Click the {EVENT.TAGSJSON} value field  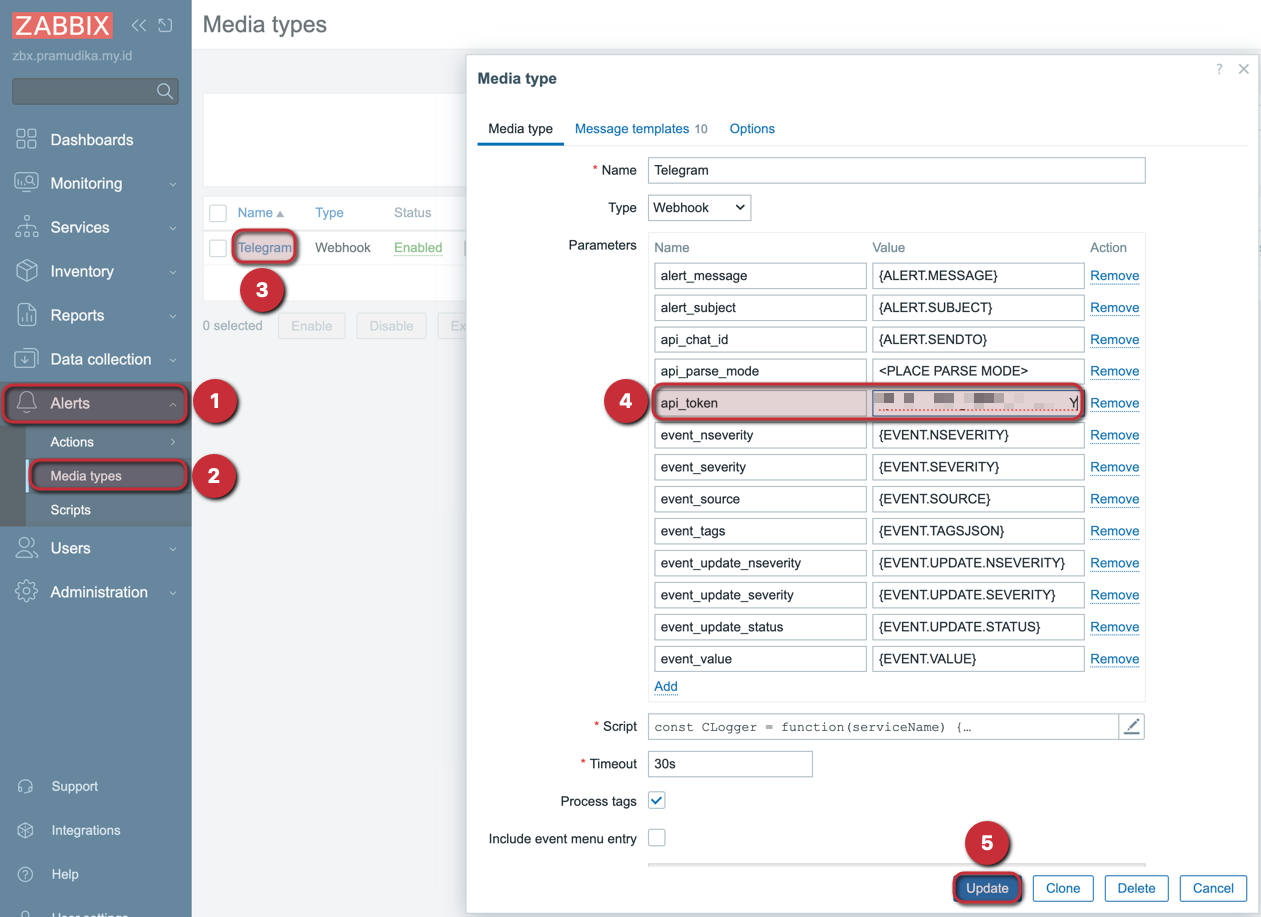click(978, 531)
